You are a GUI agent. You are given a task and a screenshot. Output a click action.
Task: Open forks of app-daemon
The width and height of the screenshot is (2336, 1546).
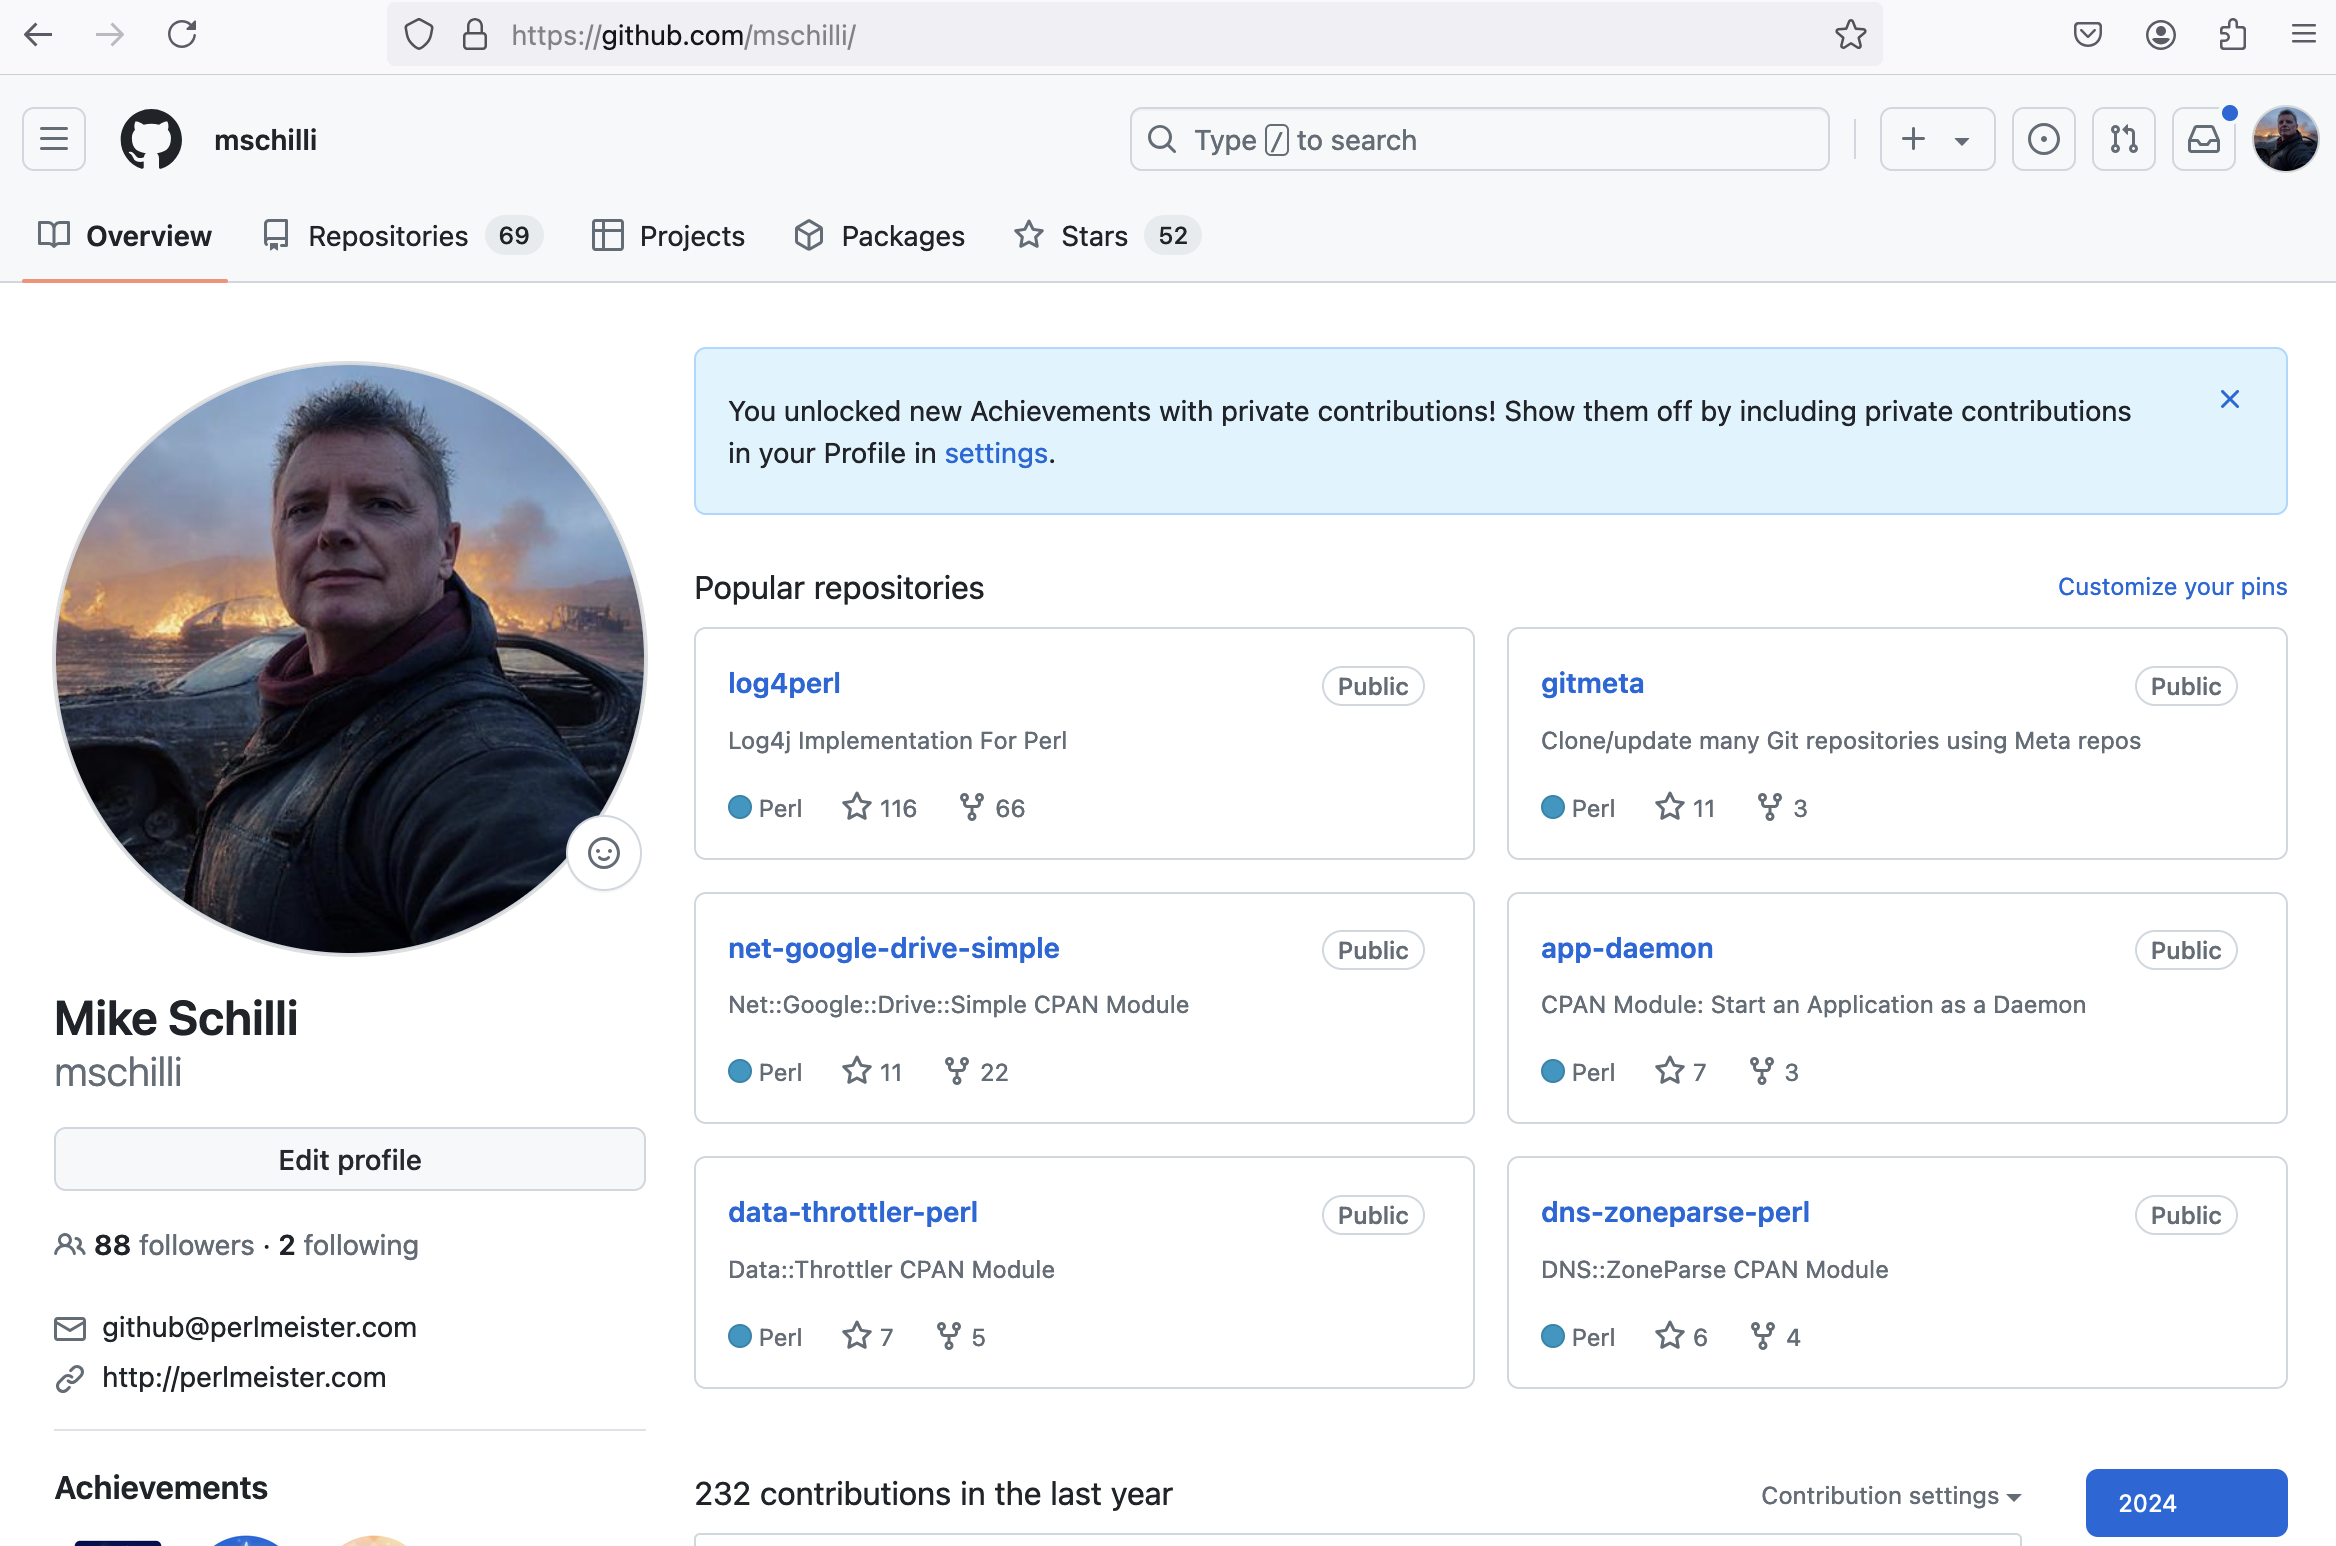point(1774,1071)
